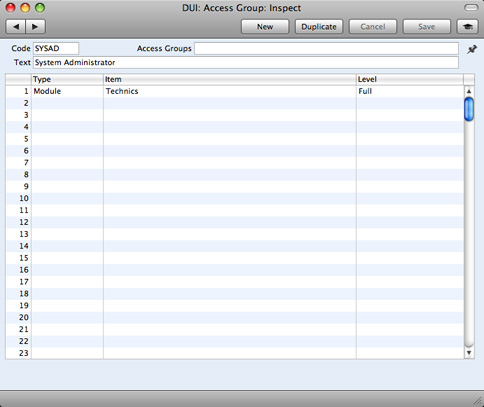Viewport: 484px width, 407px height.
Task: Click the scrollbar down arrow
Action: pos(469,353)
